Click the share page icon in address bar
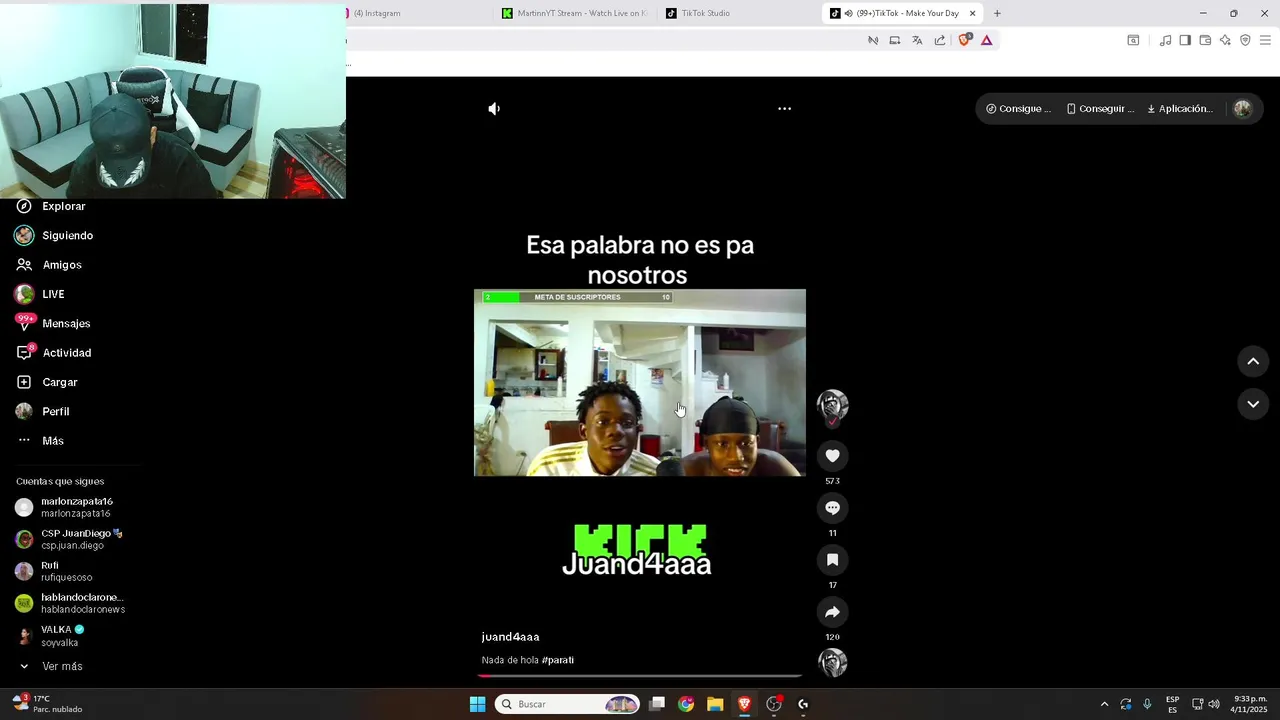The image size is (1280, 720). pos(940,40)
